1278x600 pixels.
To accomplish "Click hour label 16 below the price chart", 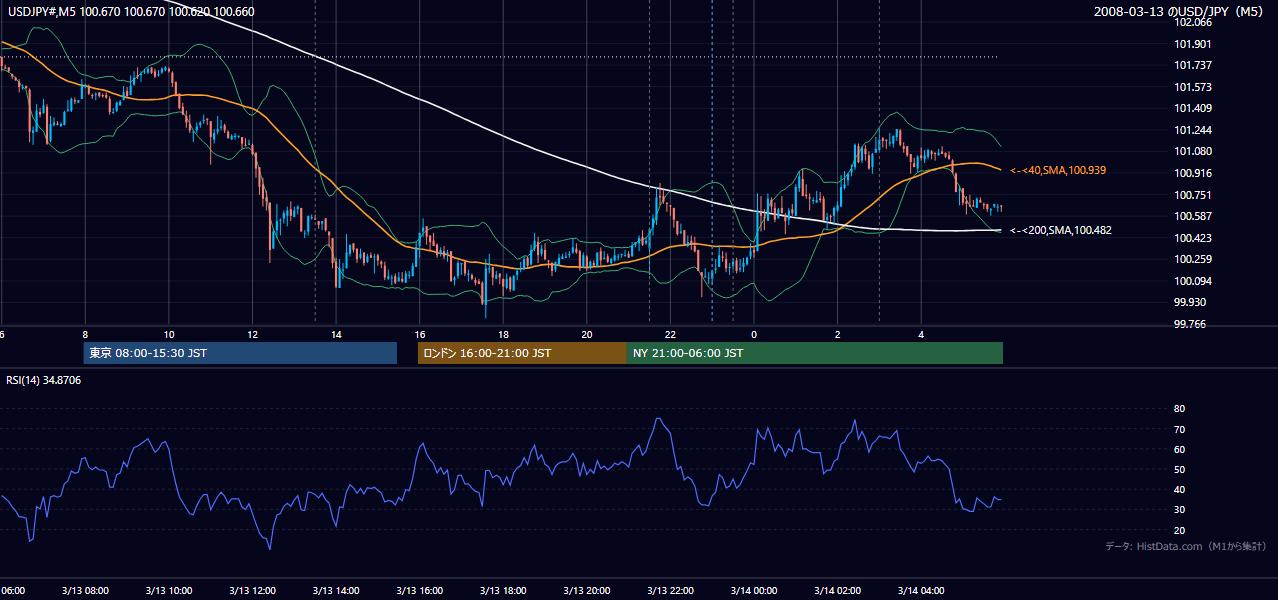I will point(420,335).
